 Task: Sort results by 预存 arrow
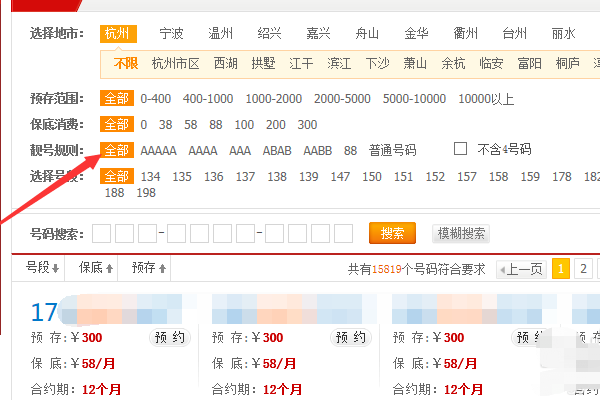(149, 268)
